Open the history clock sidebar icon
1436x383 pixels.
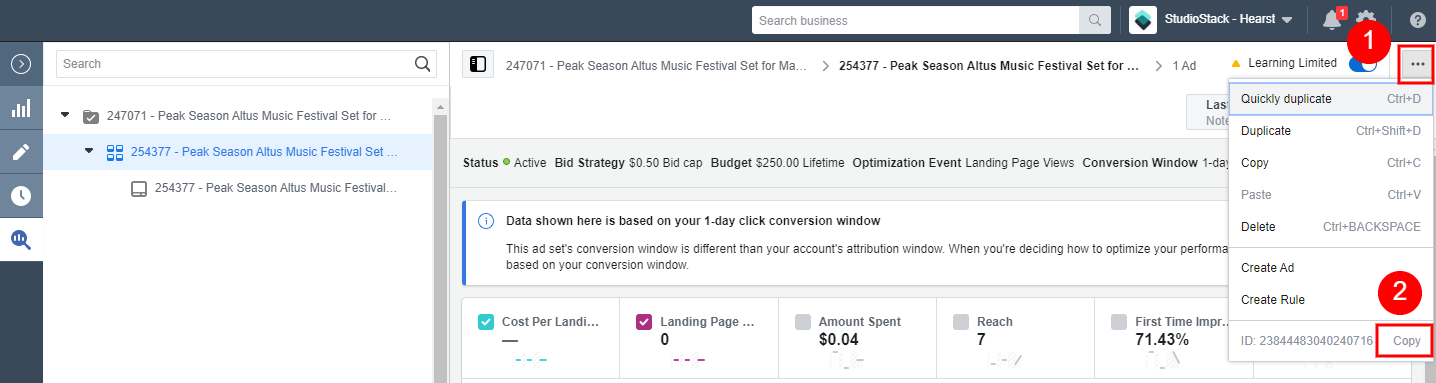[x=21, y=196]
